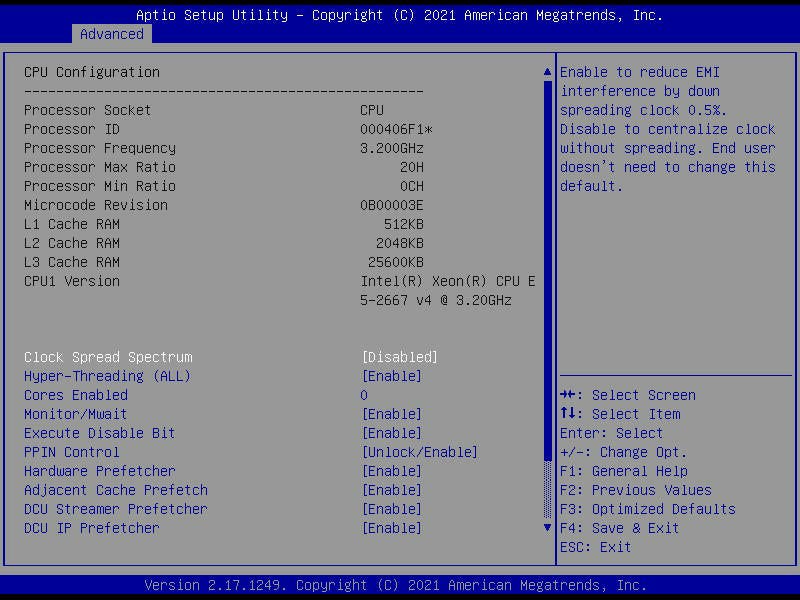The image size is (800, 600).
Task: Toggle Hyper-Threading (ALL) Enable value
Action: (391, 376)
